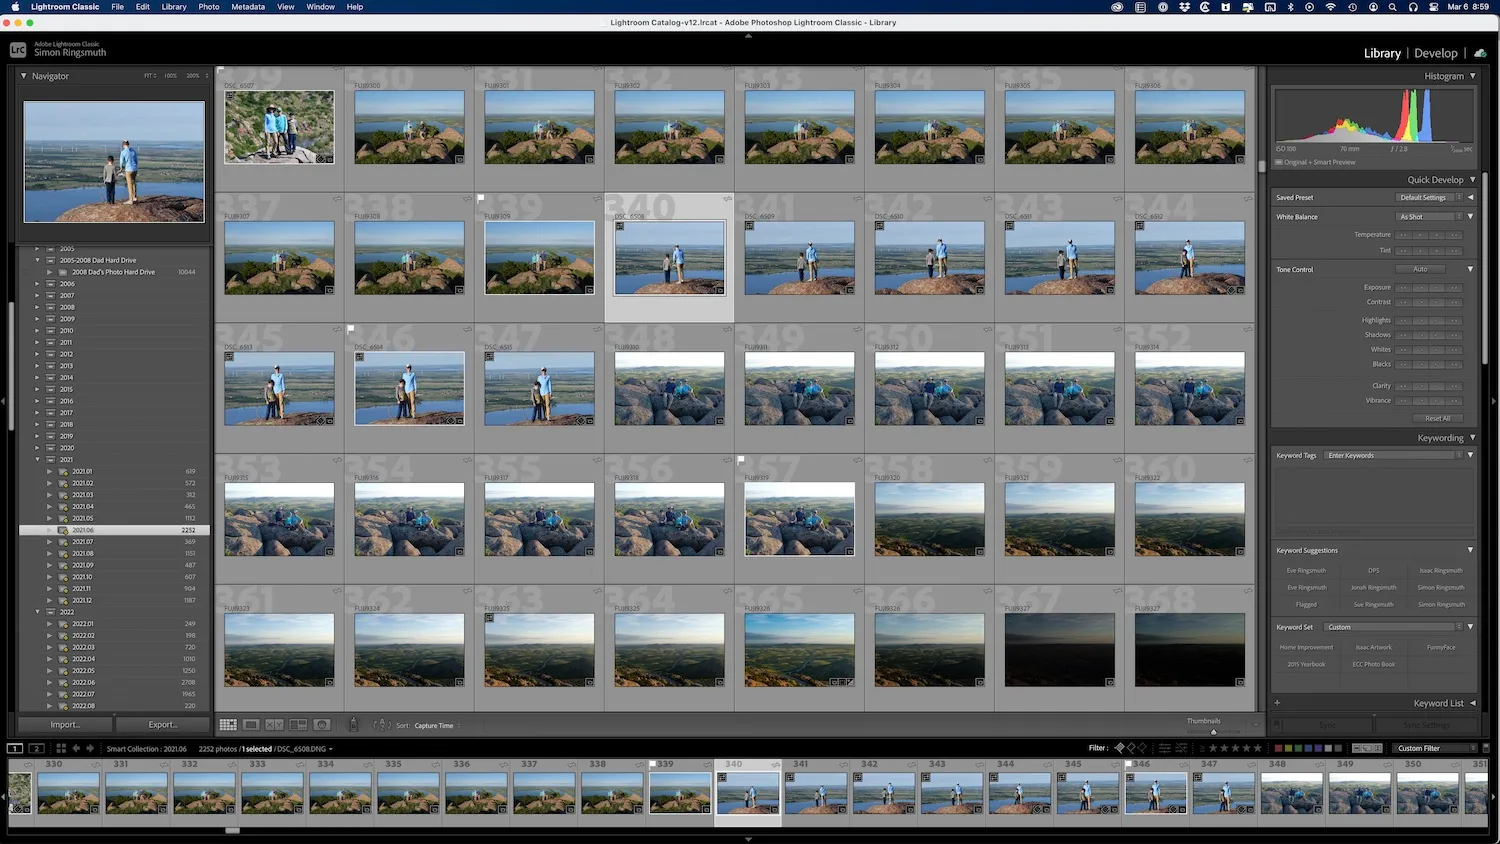This screenshot has height=844, width=1500.
Task: Open the Custom Filter dropdown
Action: (1436, 748)
